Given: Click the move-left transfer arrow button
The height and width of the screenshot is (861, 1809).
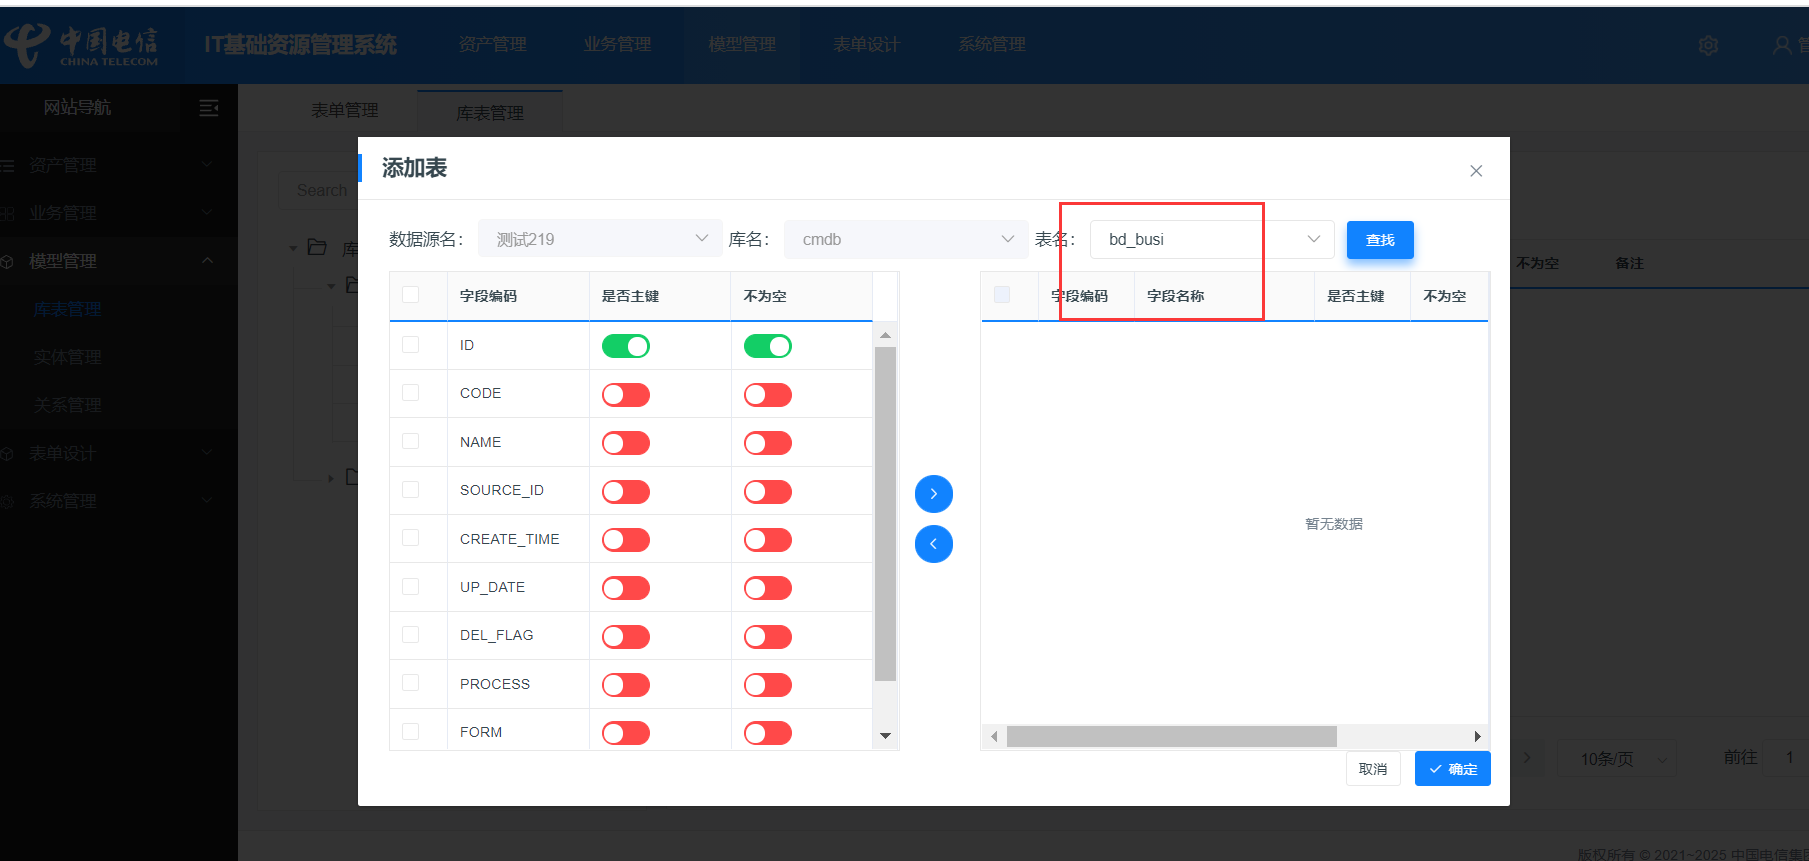Looking at the screenshot, I should [933, 544].
